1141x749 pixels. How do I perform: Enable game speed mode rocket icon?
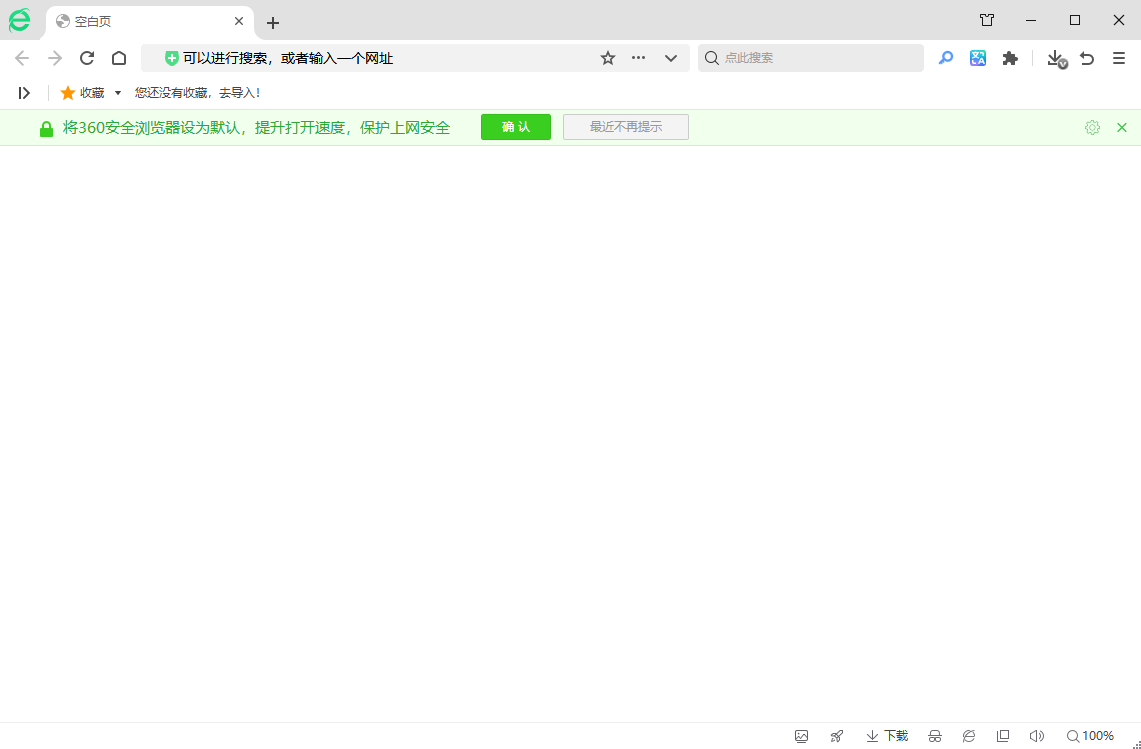836,736
